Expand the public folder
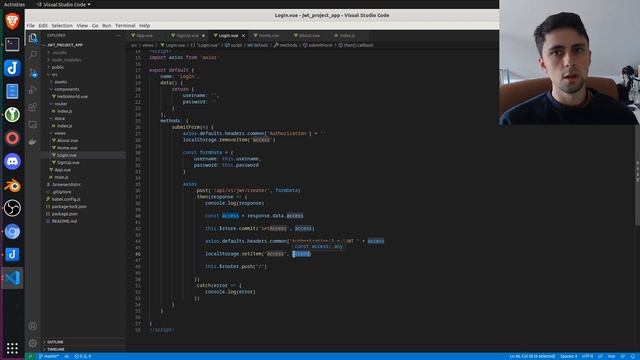Viewport: 640px width, 360px height. tap(58, 67)
